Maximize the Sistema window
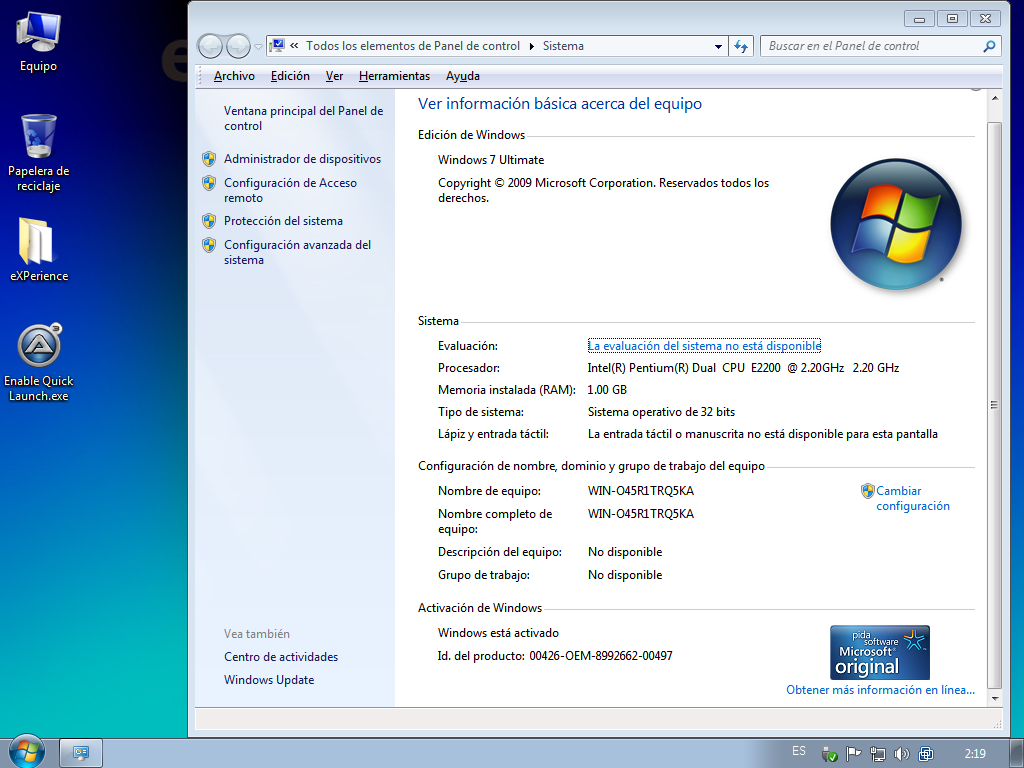The image size is (1024, 768). (952, 19)
